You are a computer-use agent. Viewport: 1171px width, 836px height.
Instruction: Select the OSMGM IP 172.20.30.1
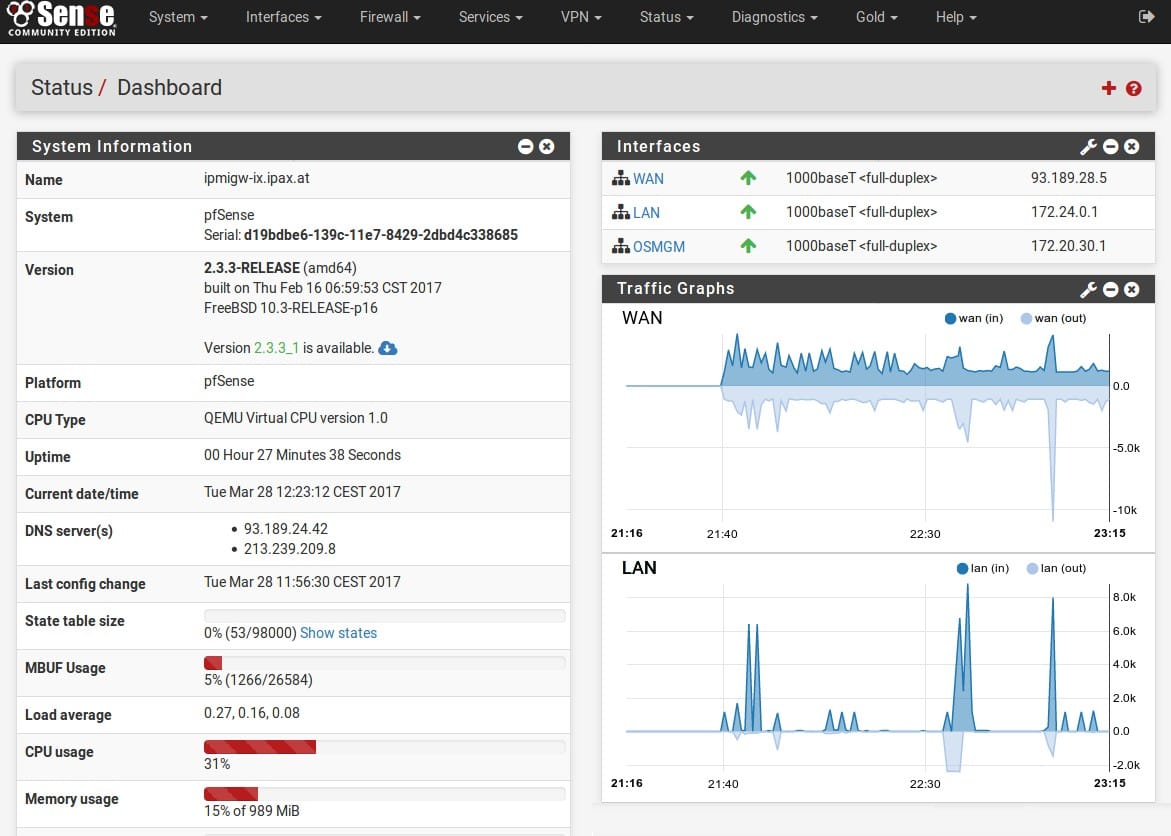[x=1068, y=246]
